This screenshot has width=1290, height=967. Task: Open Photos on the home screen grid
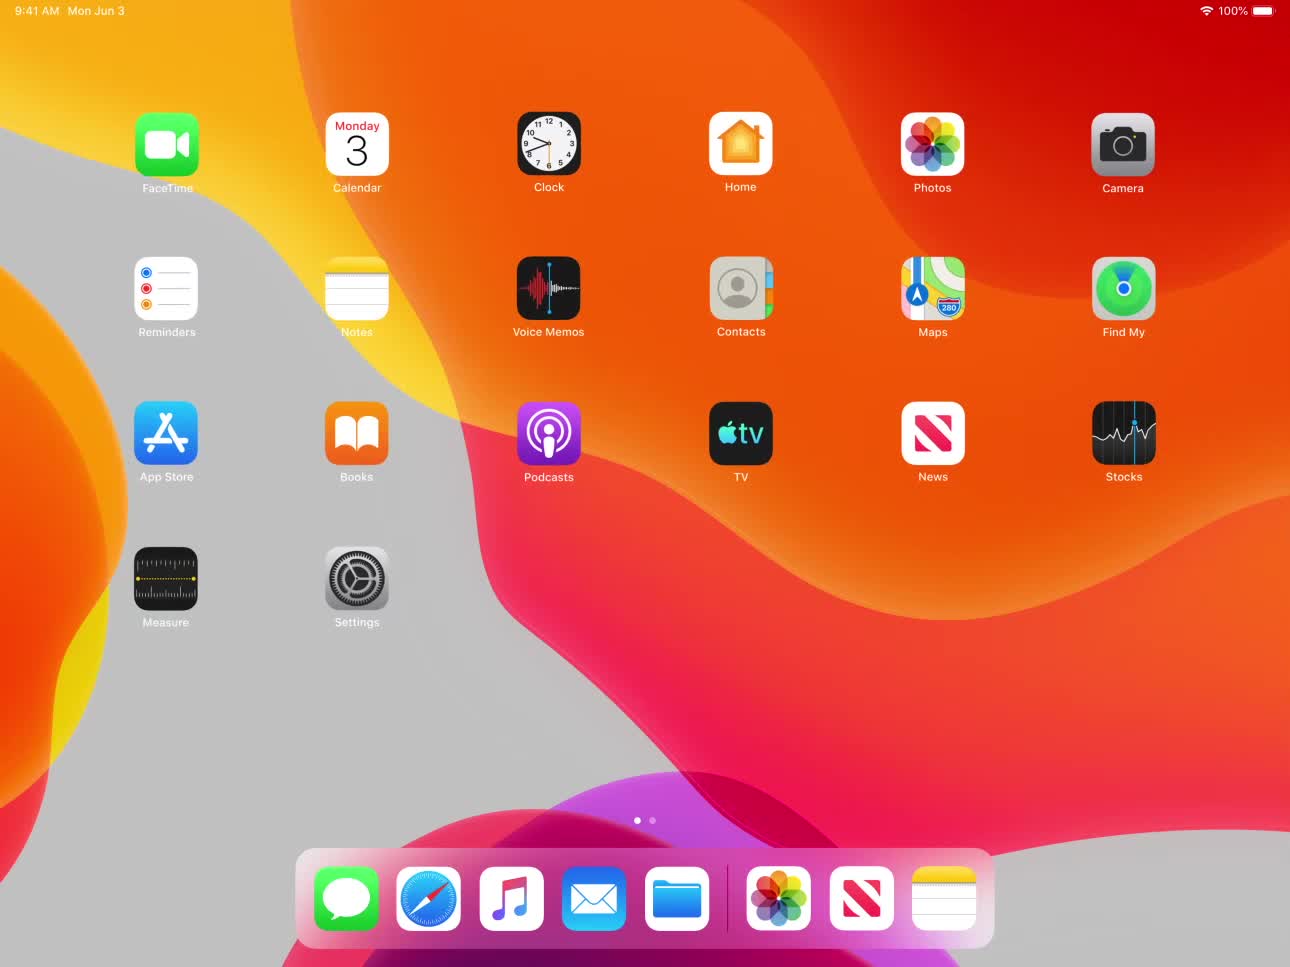click(x=933, y=144)
